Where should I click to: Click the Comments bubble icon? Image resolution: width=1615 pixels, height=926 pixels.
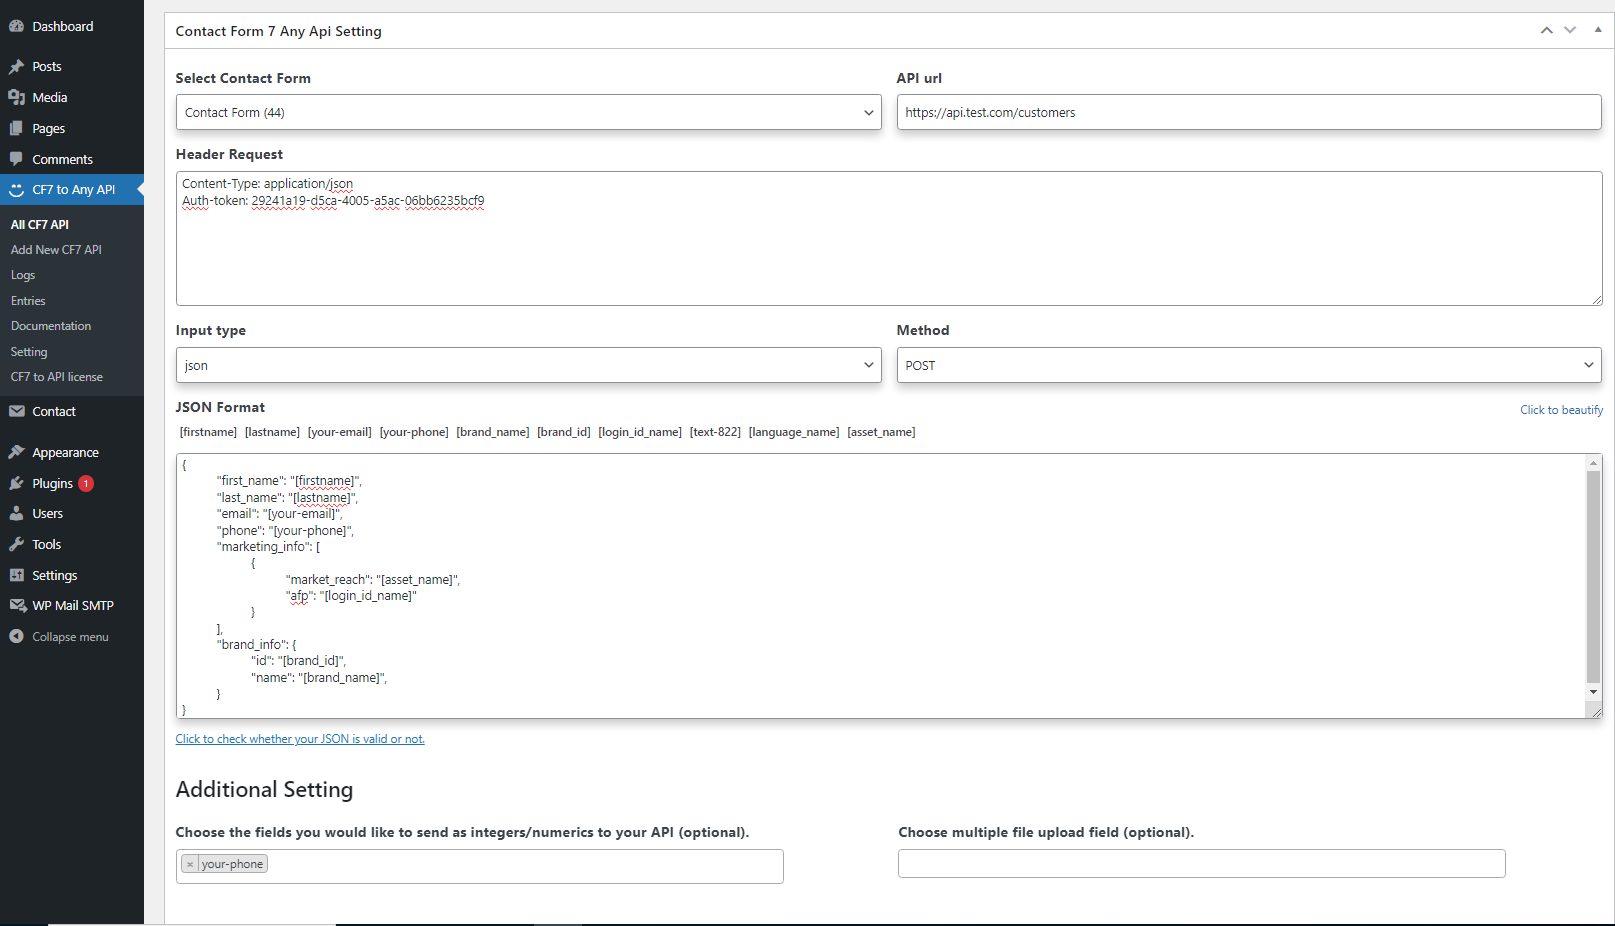click(16, 159)
